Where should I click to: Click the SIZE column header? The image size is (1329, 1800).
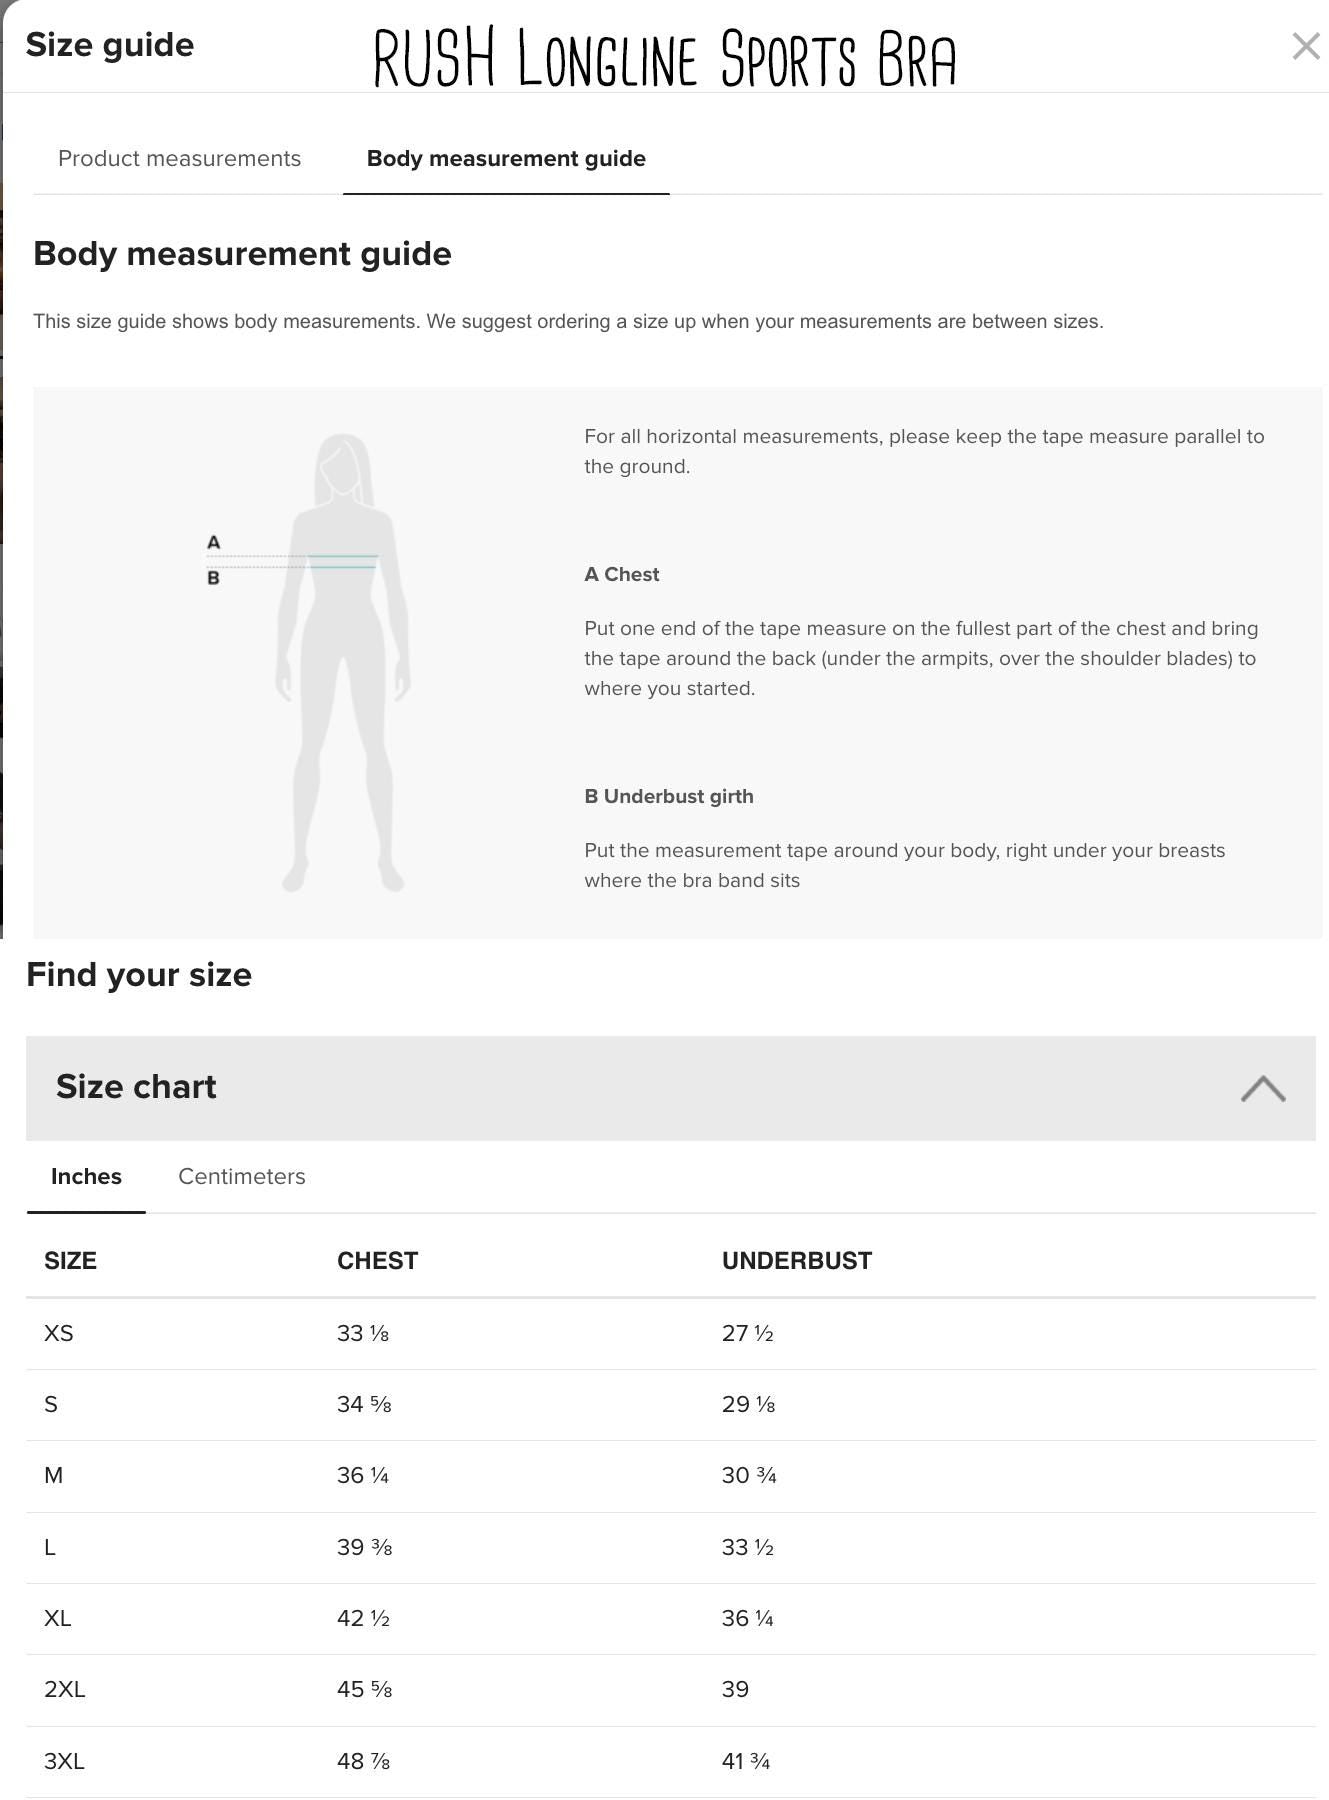tap(70, 1261)
